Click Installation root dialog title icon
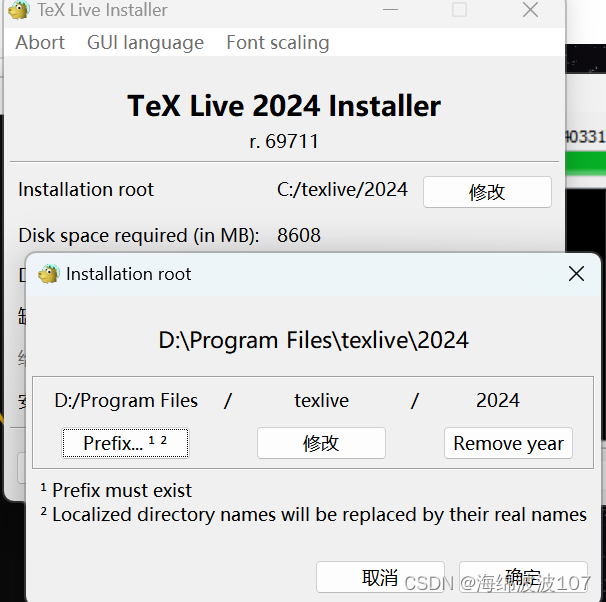 [x=49, y=274]
